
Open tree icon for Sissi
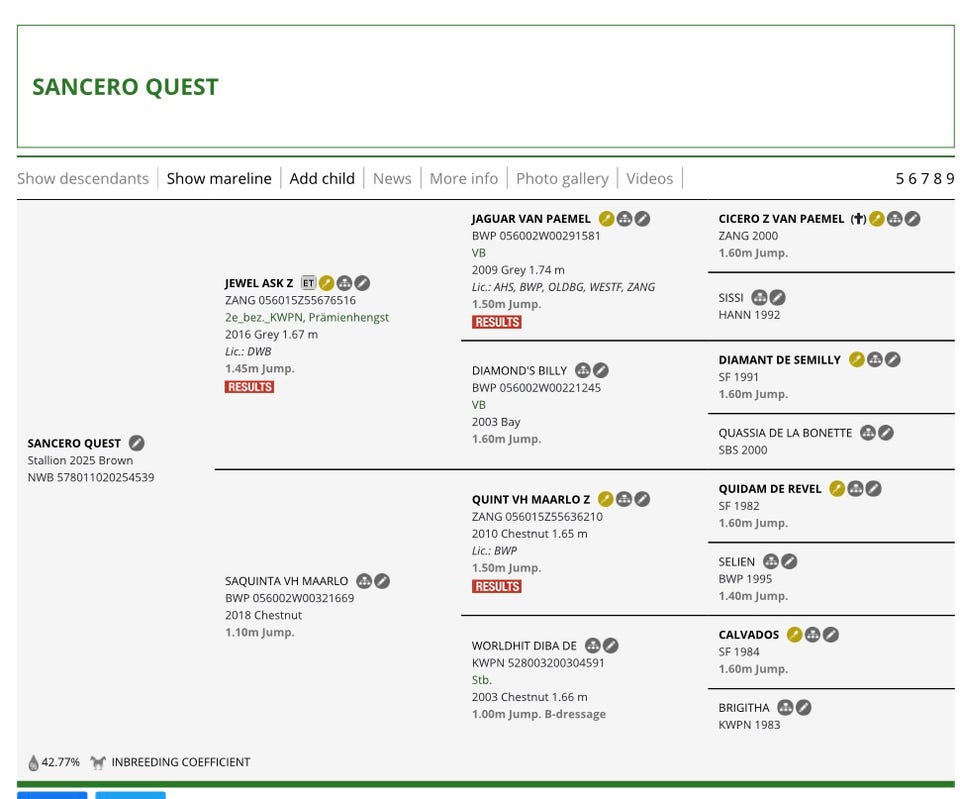(x=759, y=298)
